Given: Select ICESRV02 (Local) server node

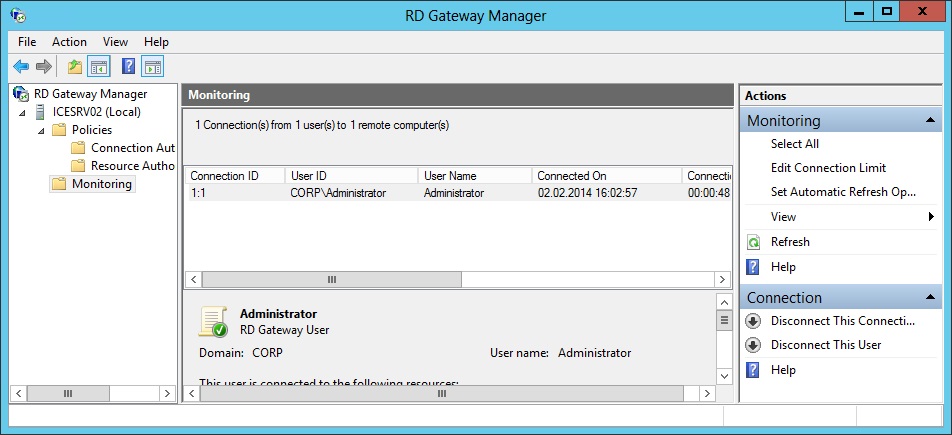Looking at the screenshot, I should coord(97,112).
